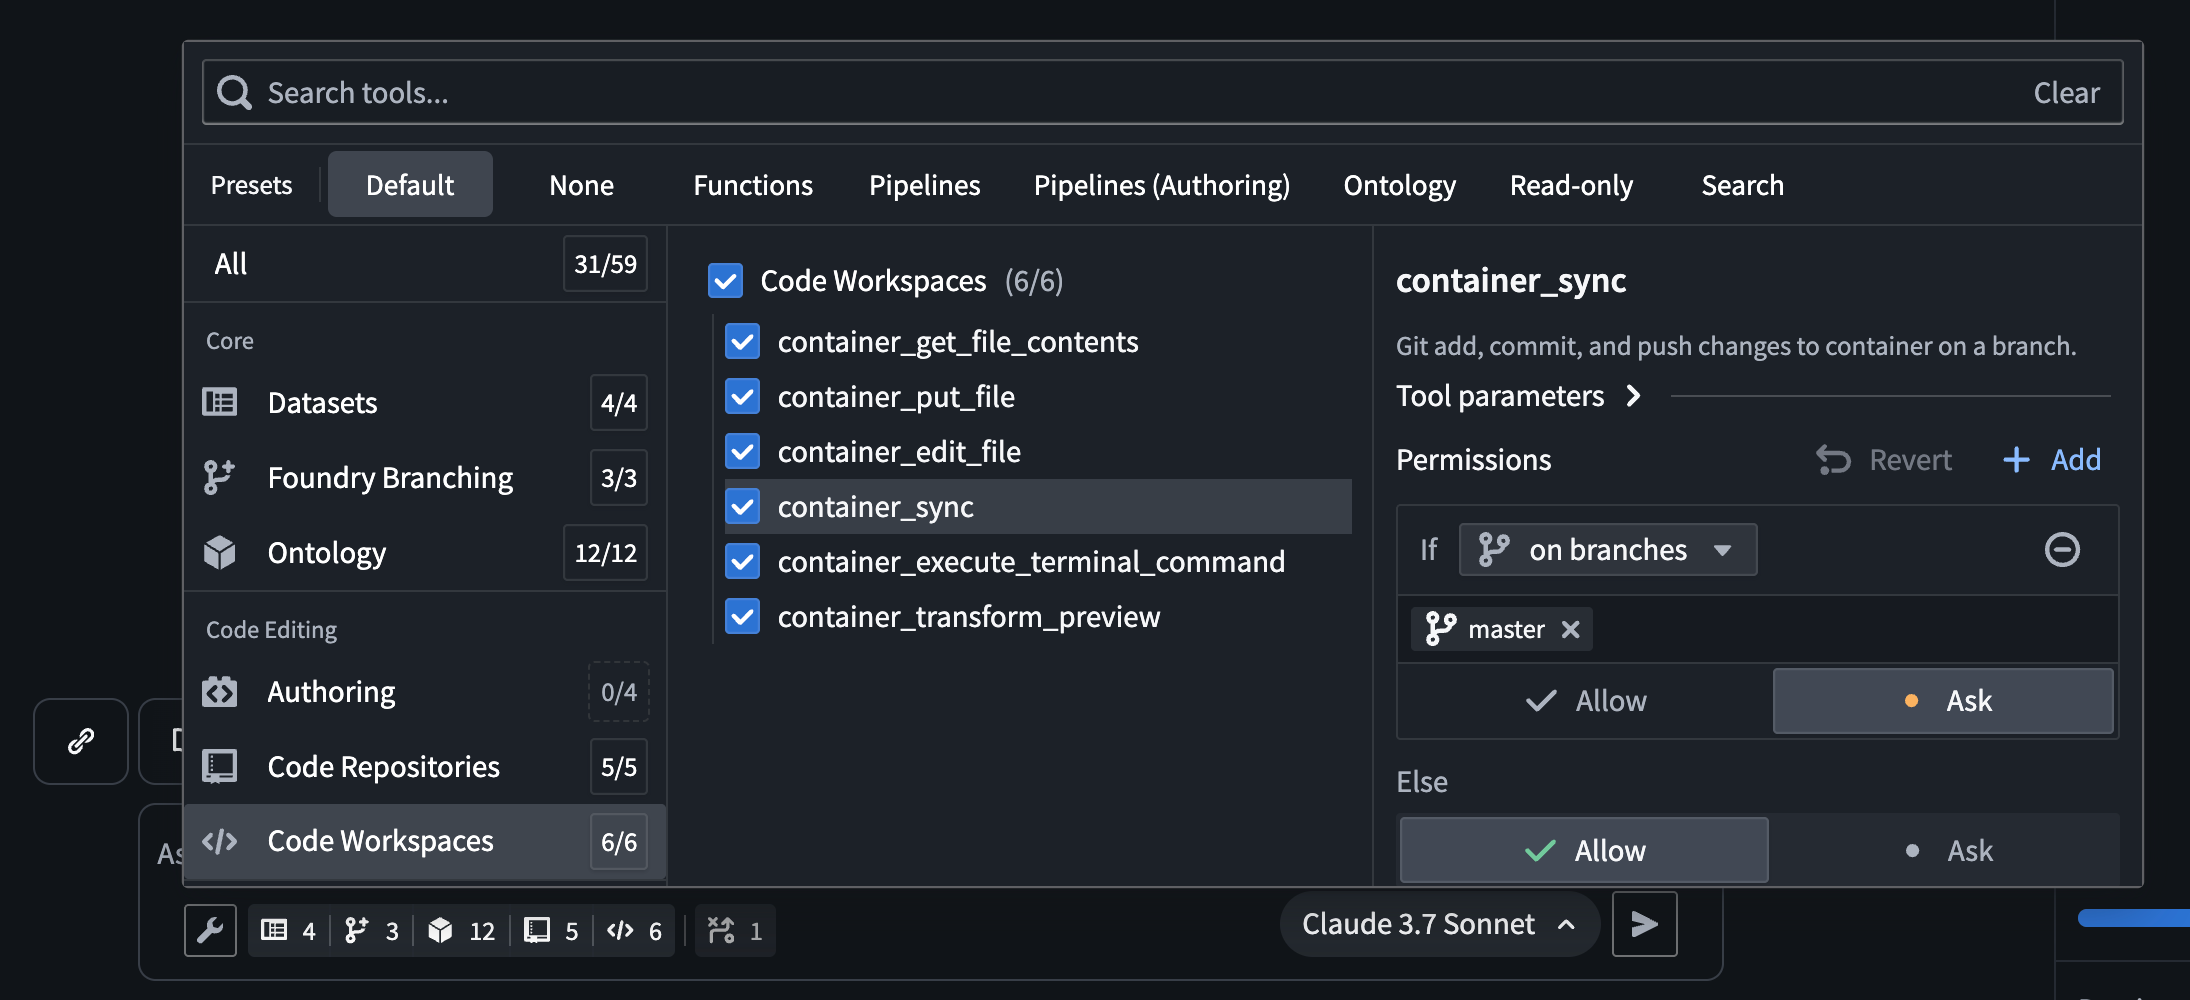Uncheck container_execute_terminal_command
Screen dimensions: 2190x1000
(742, 561)
